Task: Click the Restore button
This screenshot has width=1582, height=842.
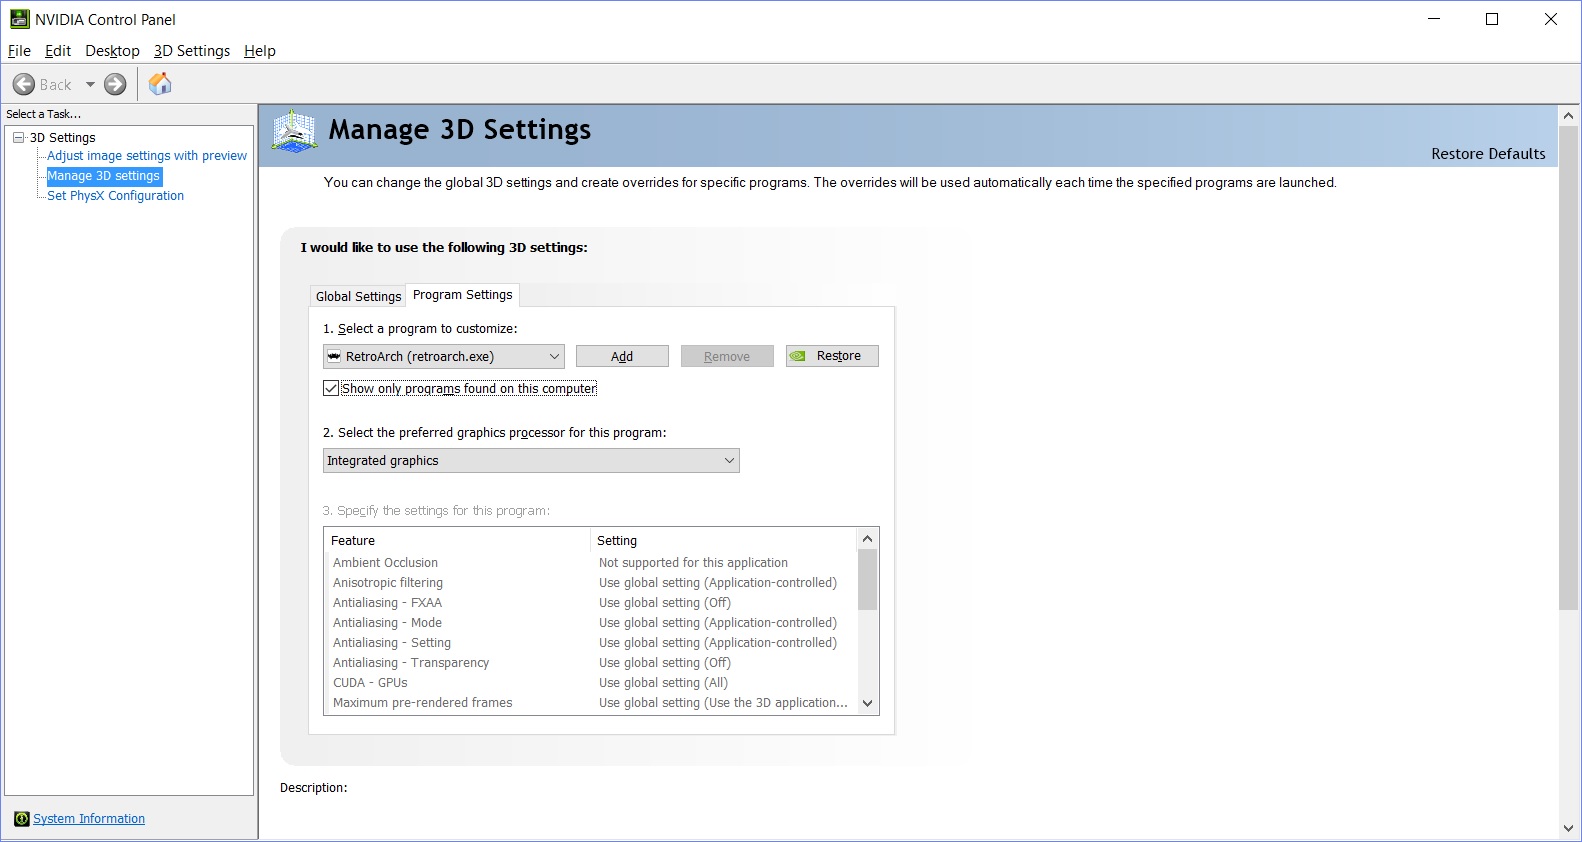Action: coord(832,356)
